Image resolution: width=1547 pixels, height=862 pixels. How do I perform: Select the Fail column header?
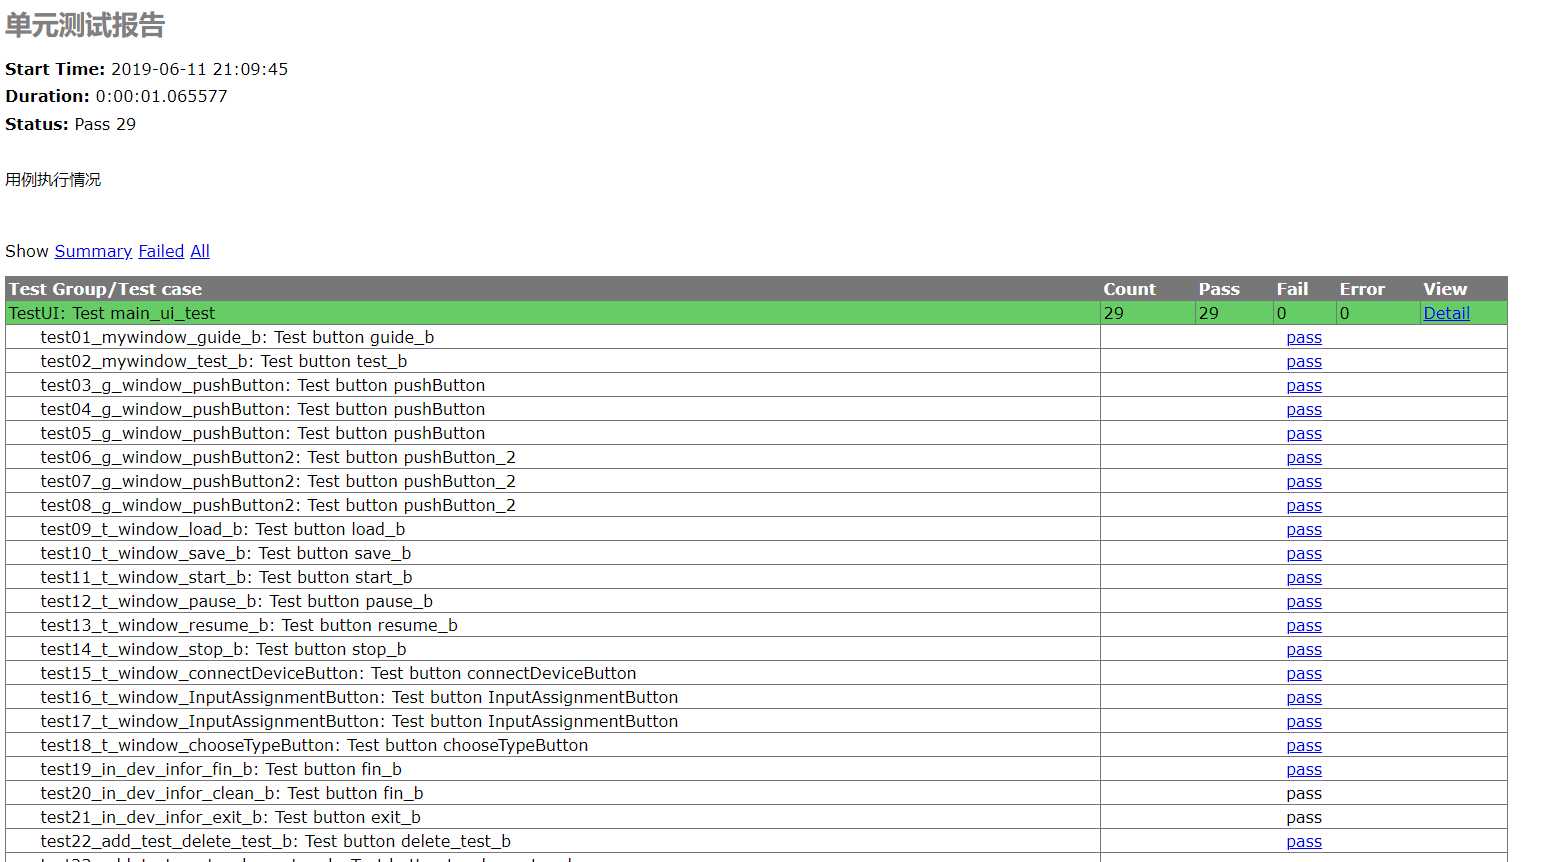coord(1292,289)
